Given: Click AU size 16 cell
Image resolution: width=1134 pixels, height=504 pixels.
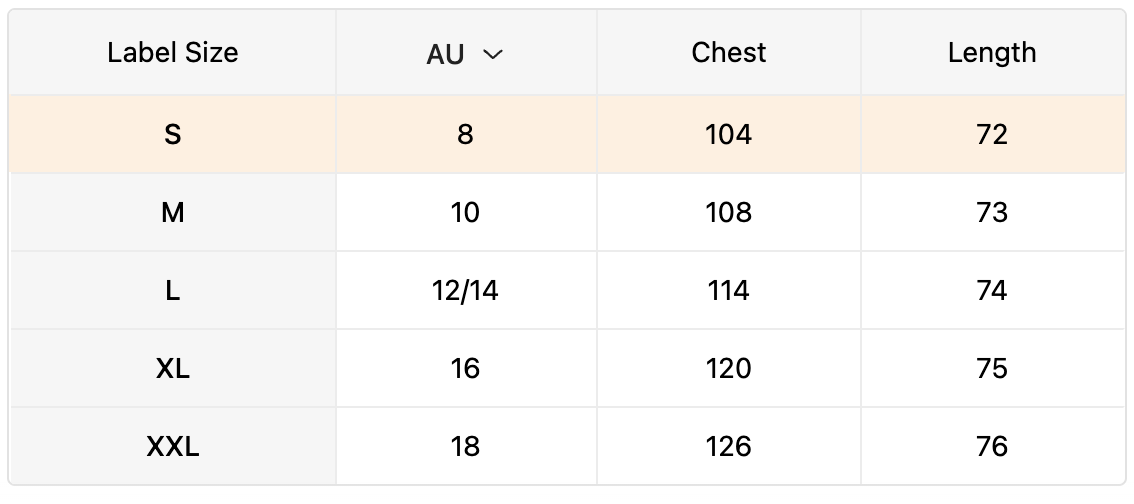Looking at the screenshot, I should click(465, 368).
